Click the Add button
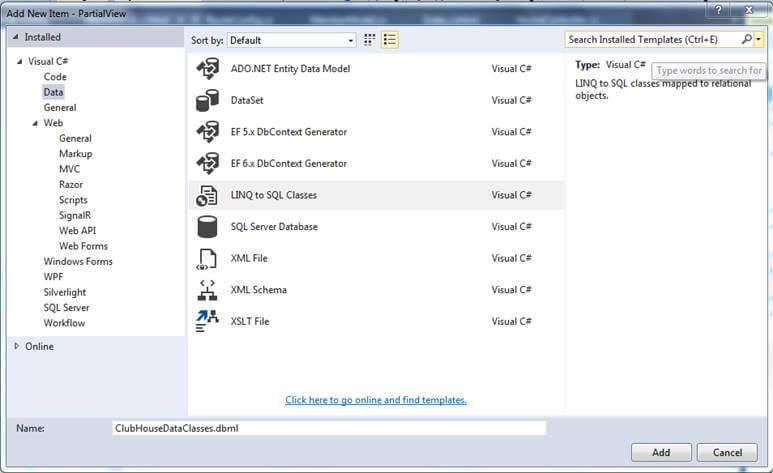This screenshot has height=473, width=773. pyautogui.click(x=661, y=452)
